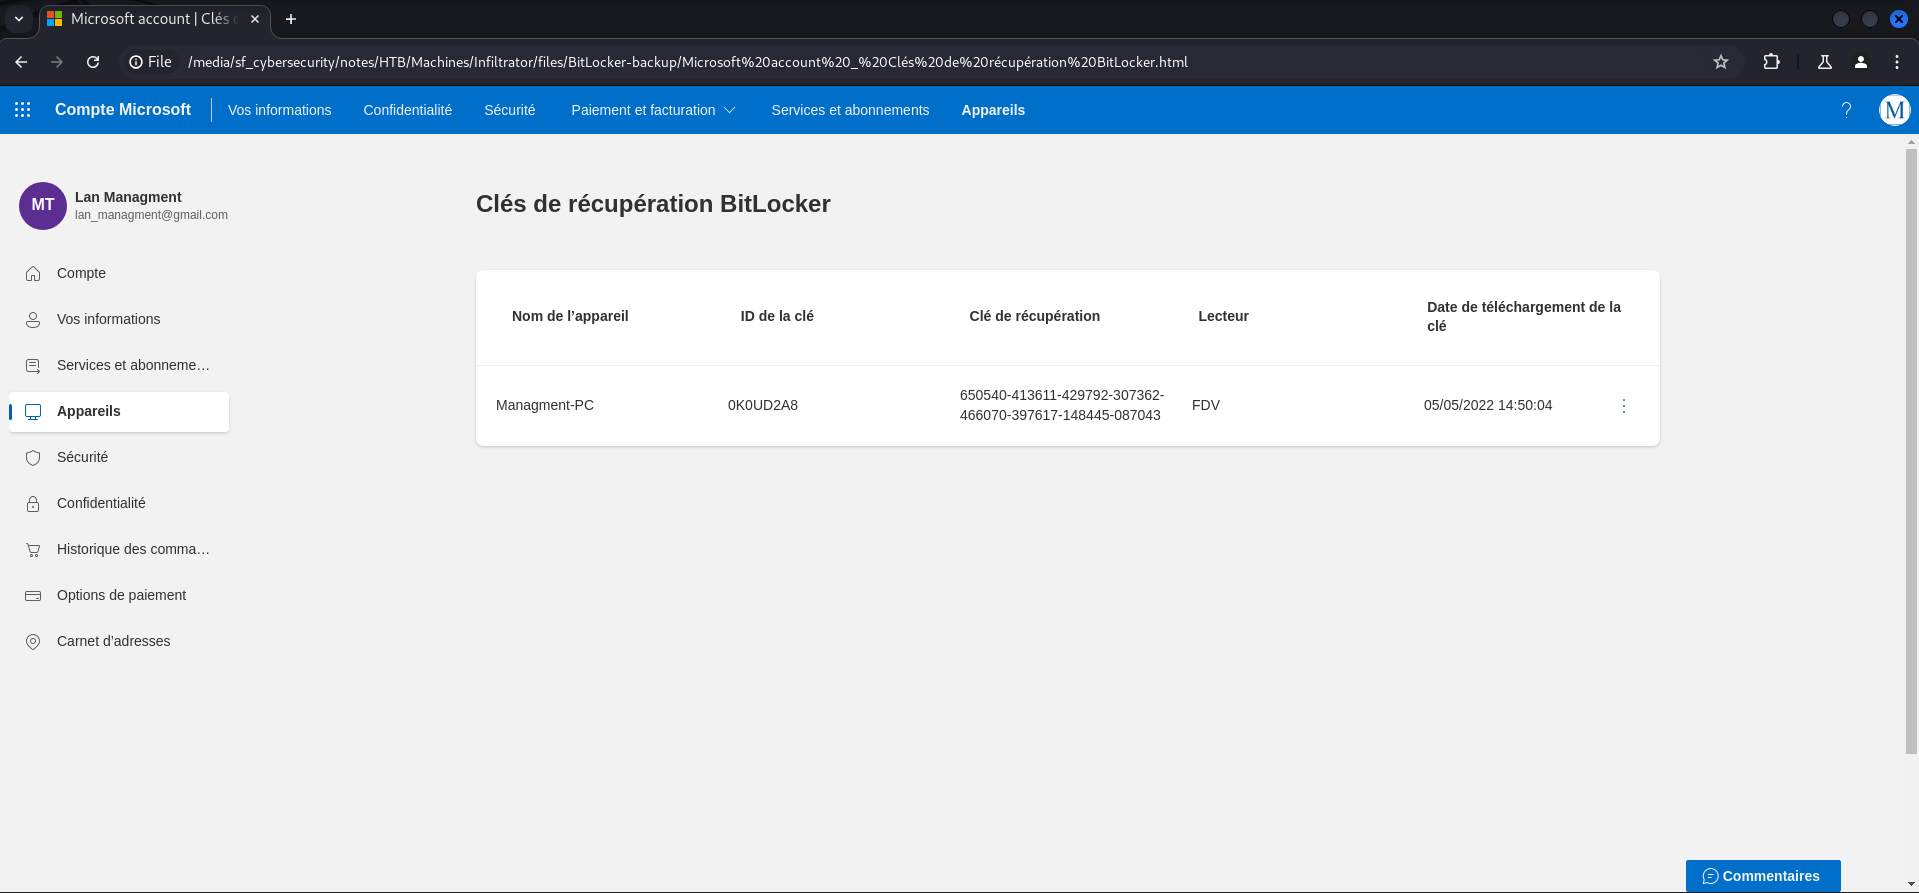Open Services et abonnements in top navigation
The width and height of the screenshot is (1919, 893).
pos(850,110)
